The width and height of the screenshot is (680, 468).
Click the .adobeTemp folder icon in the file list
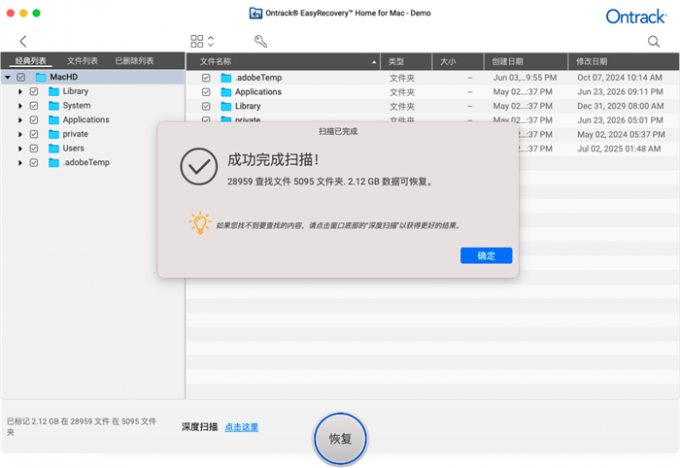coord(226,78)
